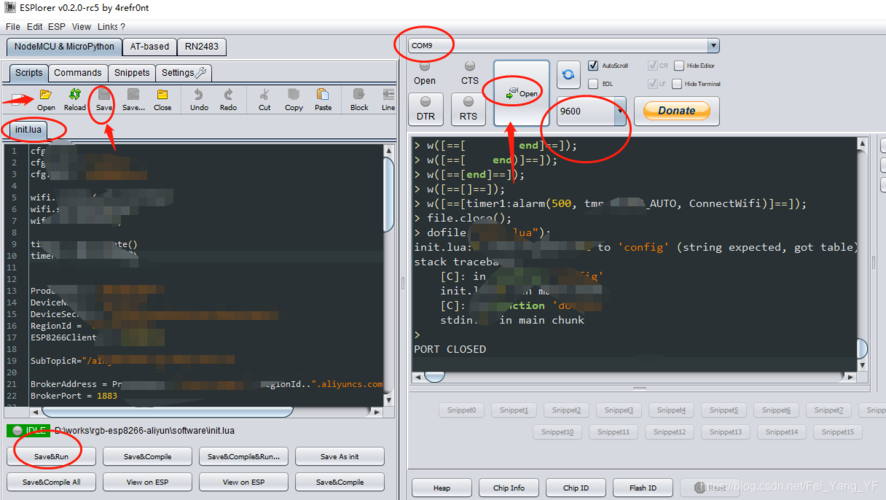
Task: Click the IDLE status indicator
Action: [29, 431]
